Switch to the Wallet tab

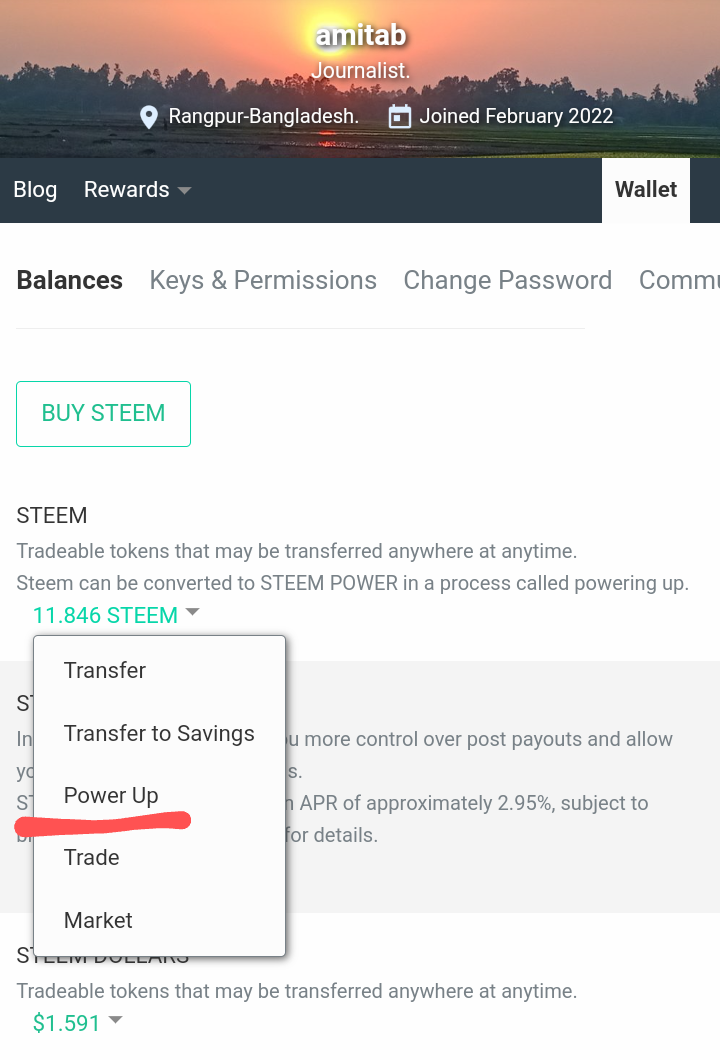[x=646, y=190]
